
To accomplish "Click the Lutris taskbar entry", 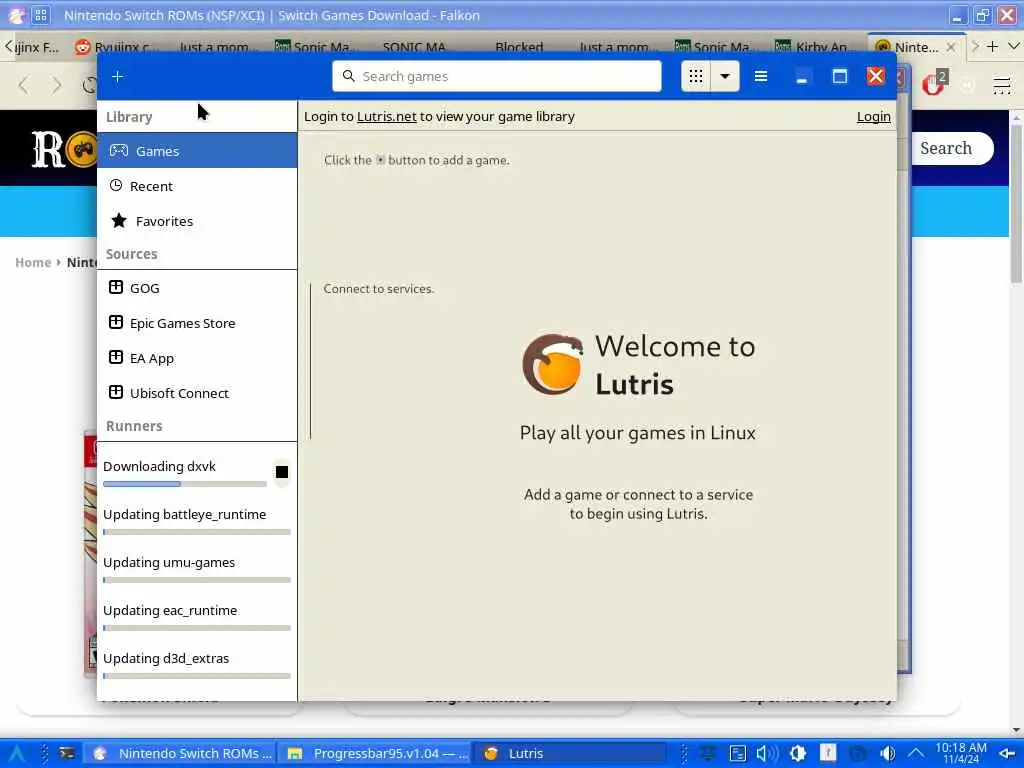I will pos(568,754).
